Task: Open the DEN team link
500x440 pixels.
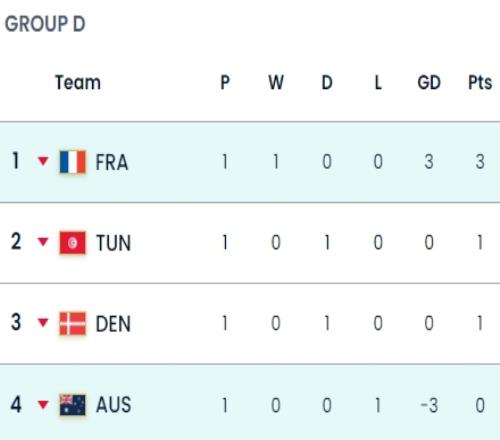Action: [x=113, y=324]
